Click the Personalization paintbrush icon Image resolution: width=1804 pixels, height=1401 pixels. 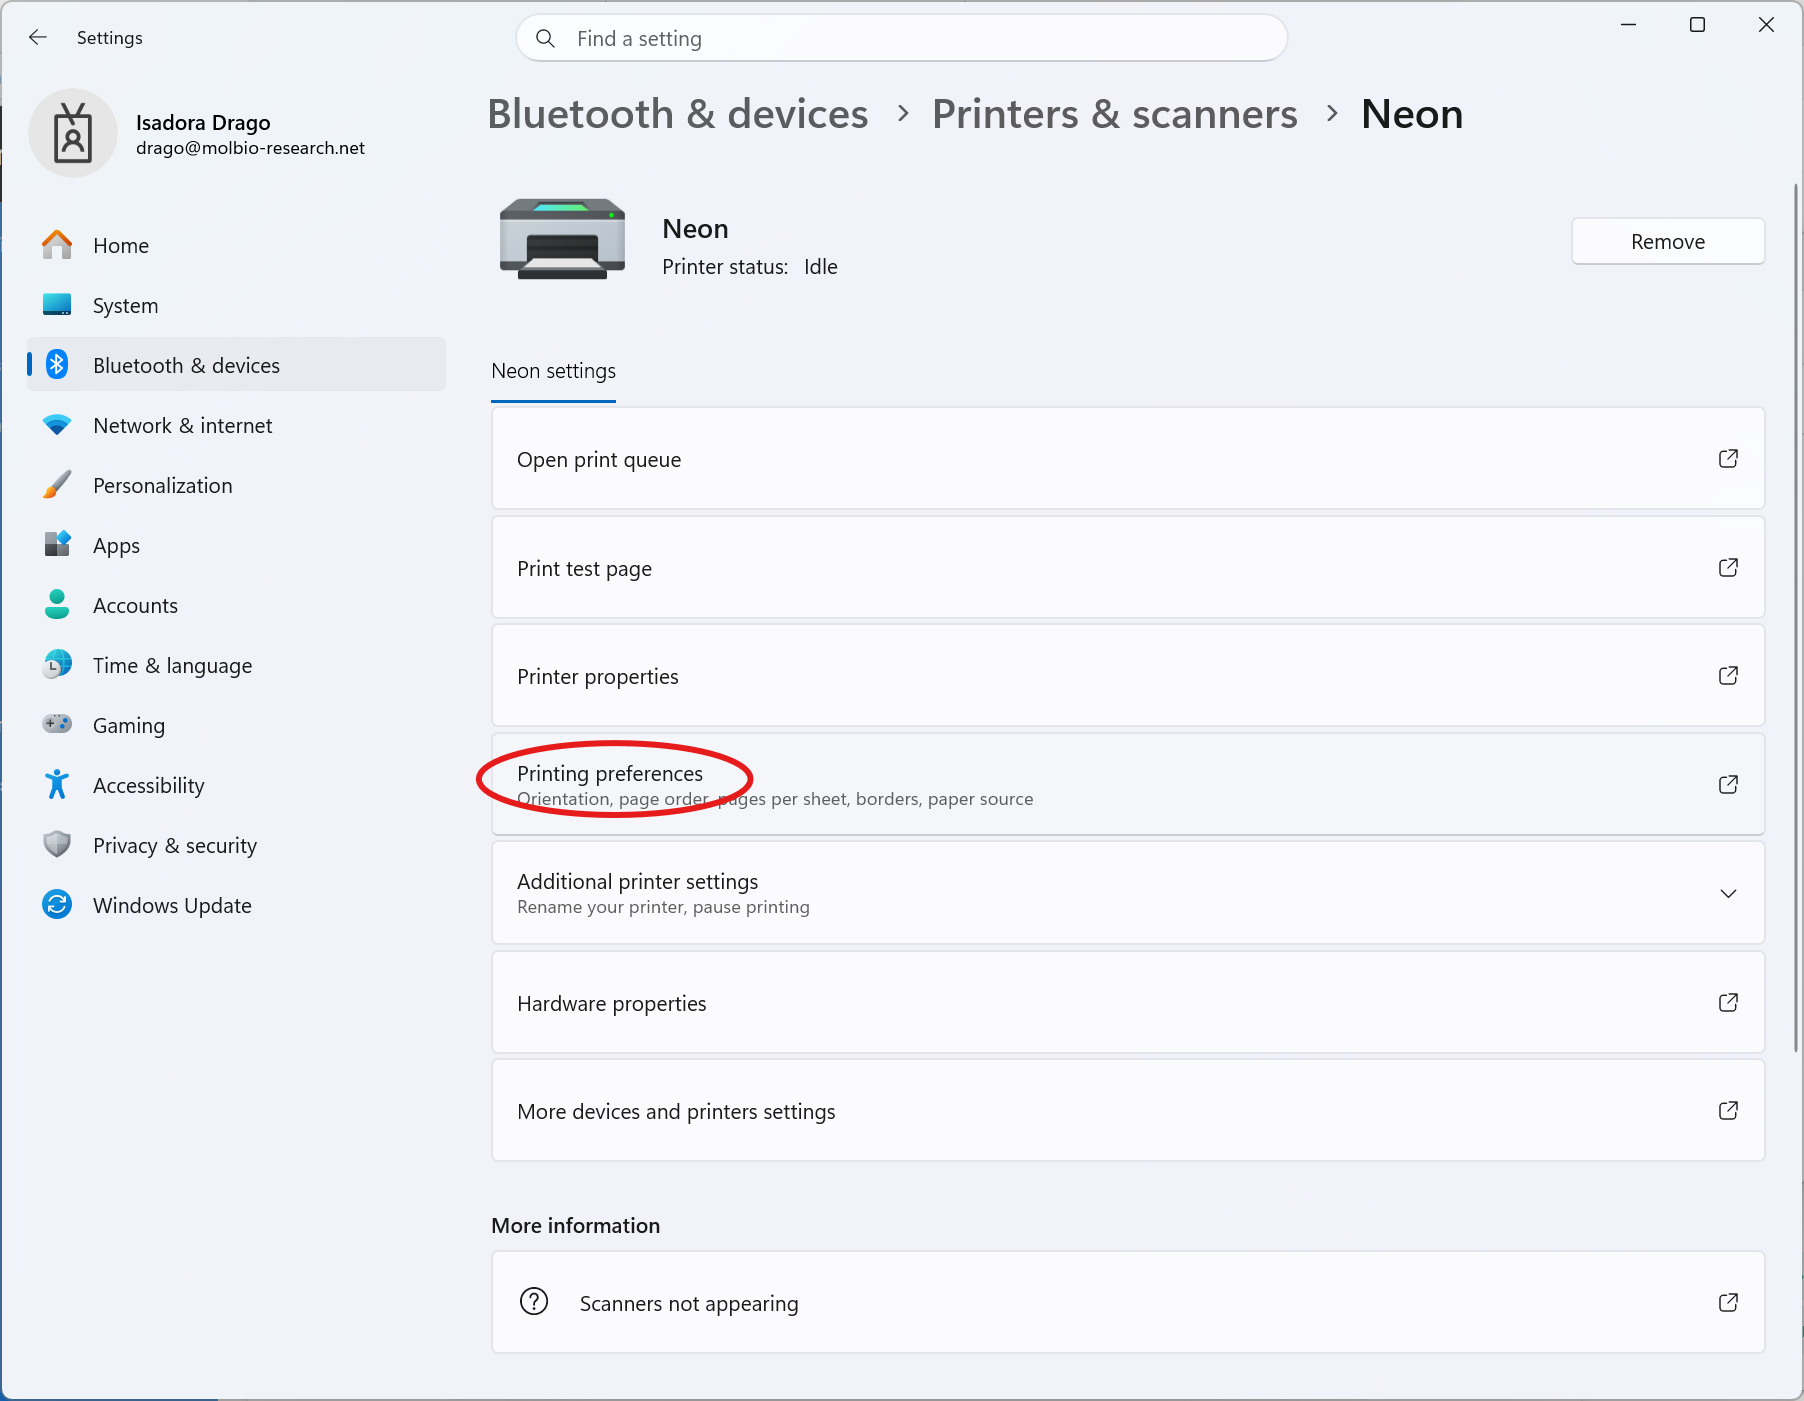coord(57,485)
